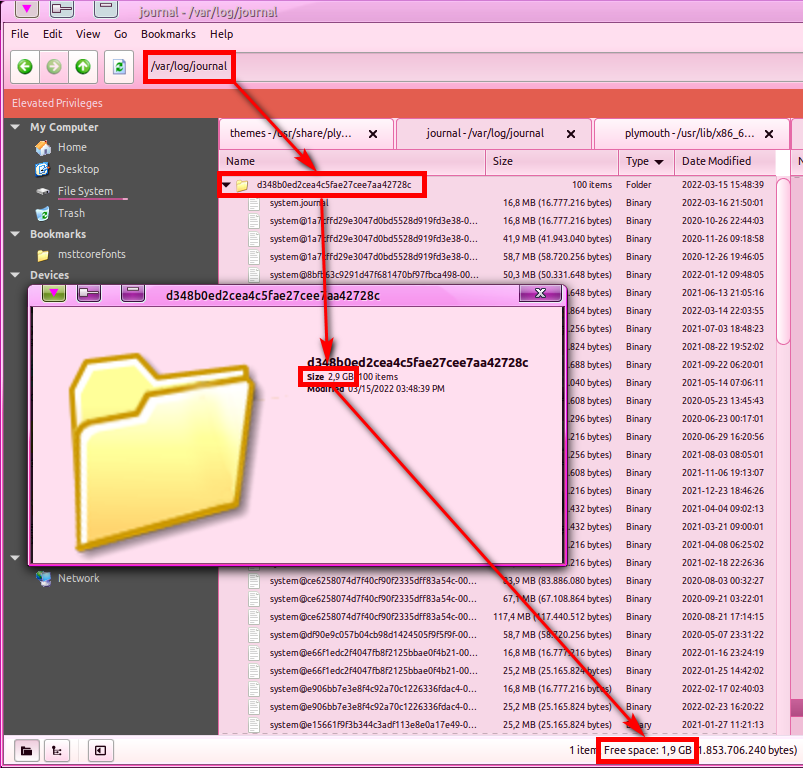Screen dimensions: 803x768
Task: Close the themes tab with its X
Action: coord(373,134)
